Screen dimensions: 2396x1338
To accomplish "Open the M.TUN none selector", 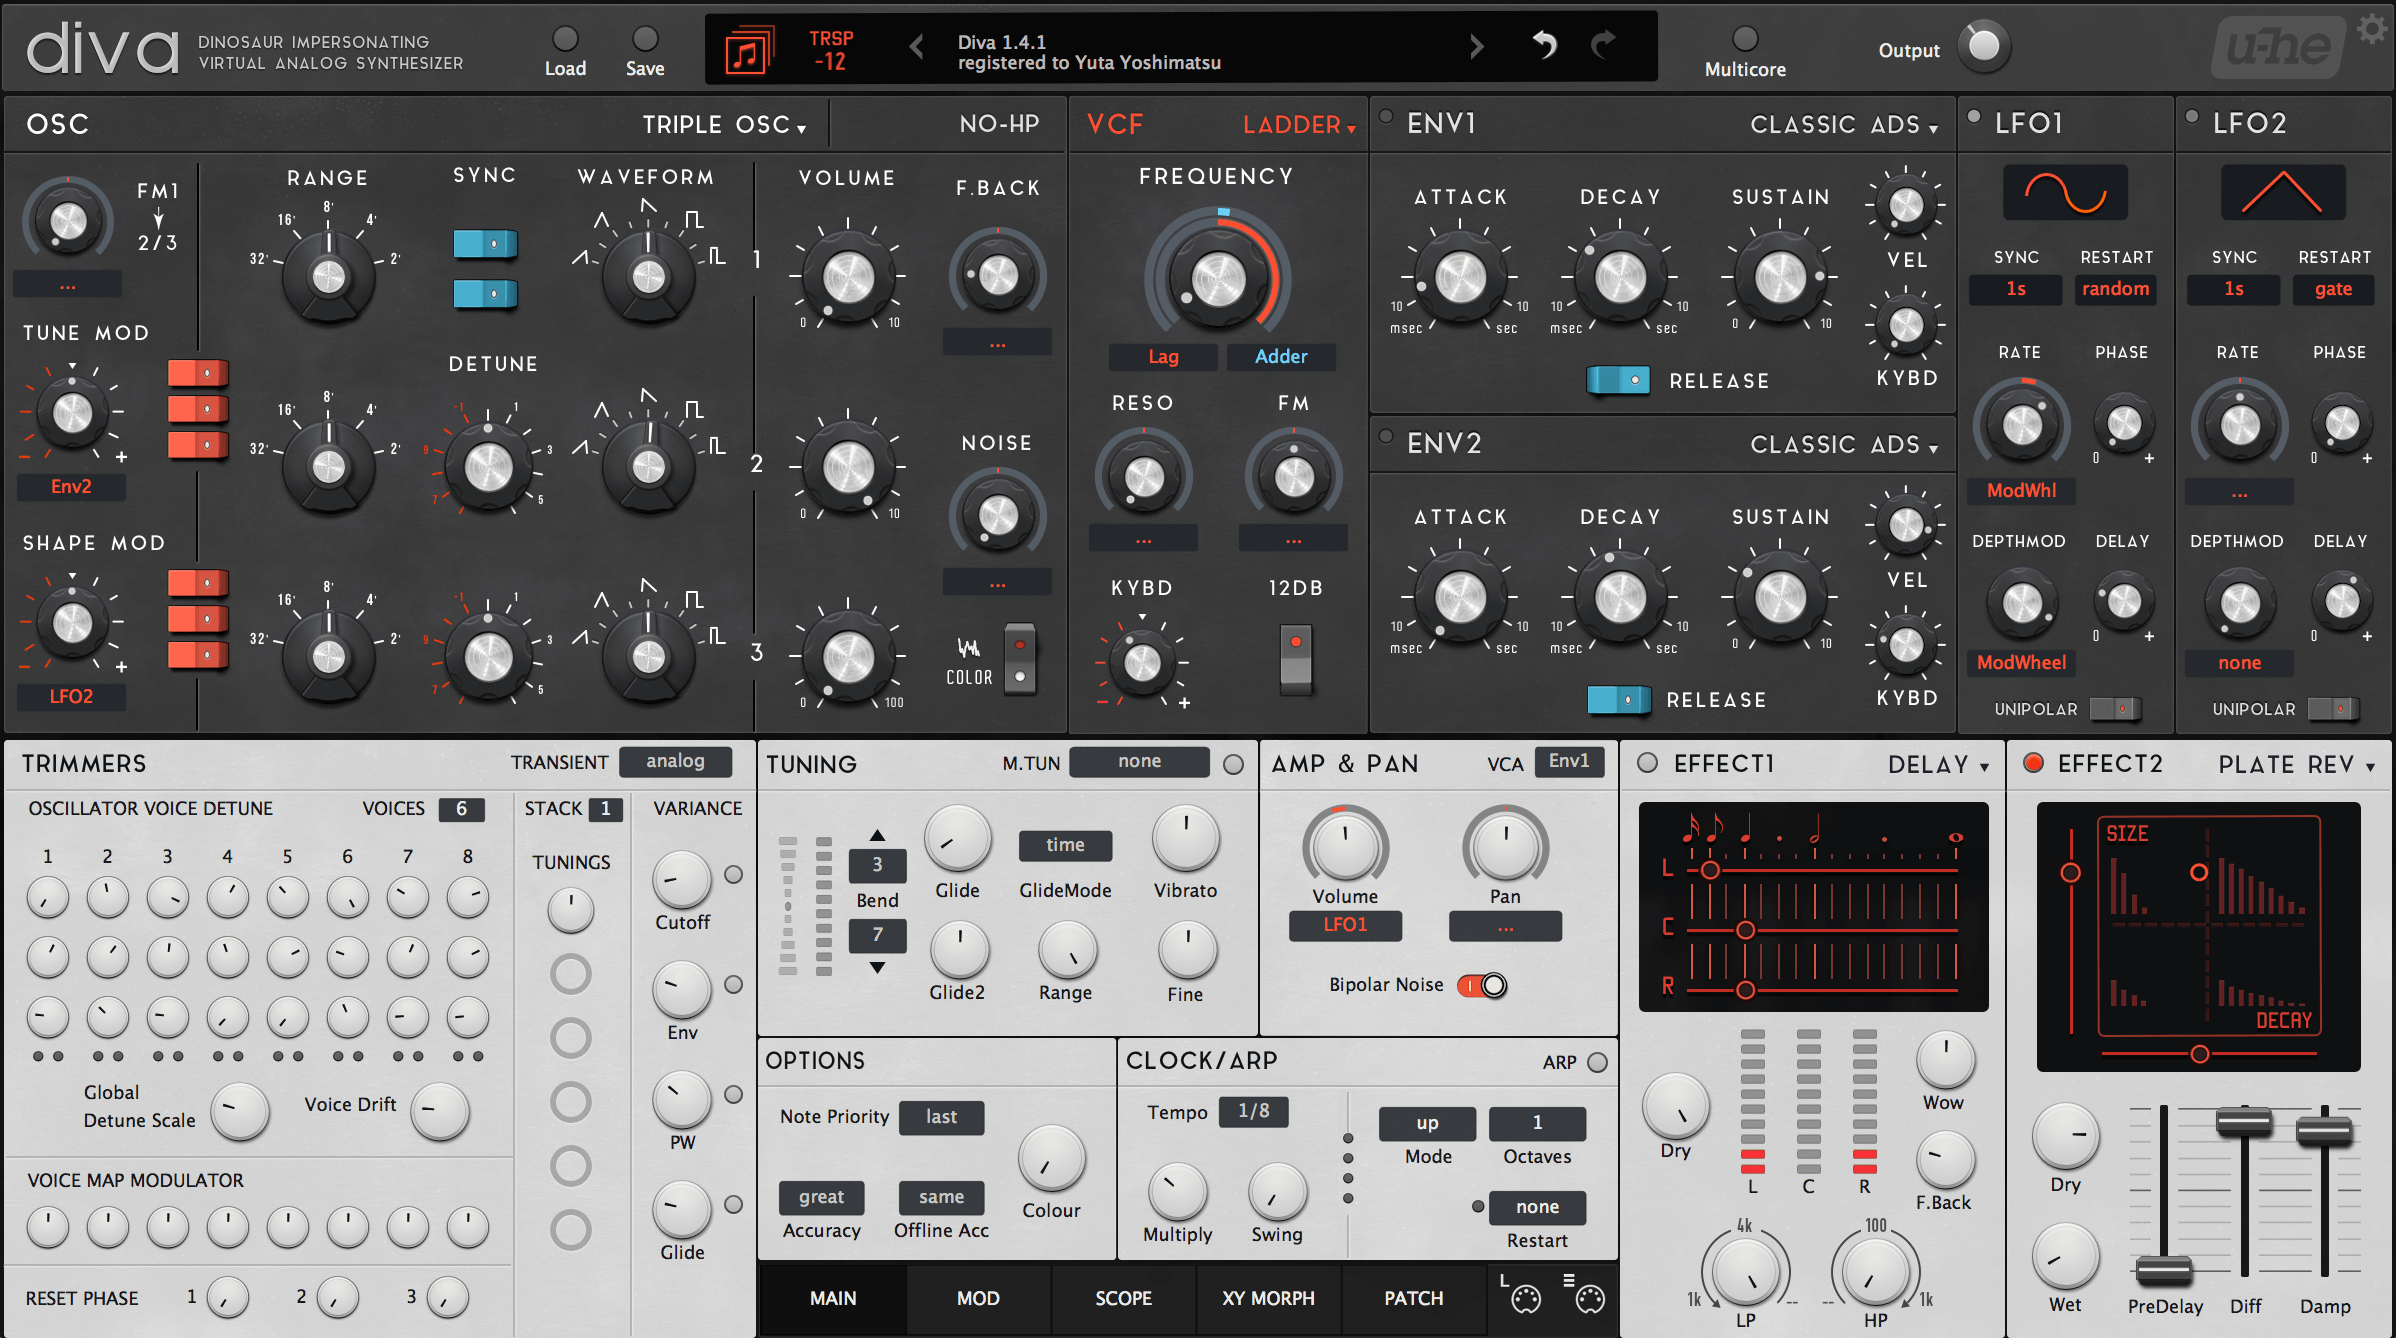I will pos(1139,762).
